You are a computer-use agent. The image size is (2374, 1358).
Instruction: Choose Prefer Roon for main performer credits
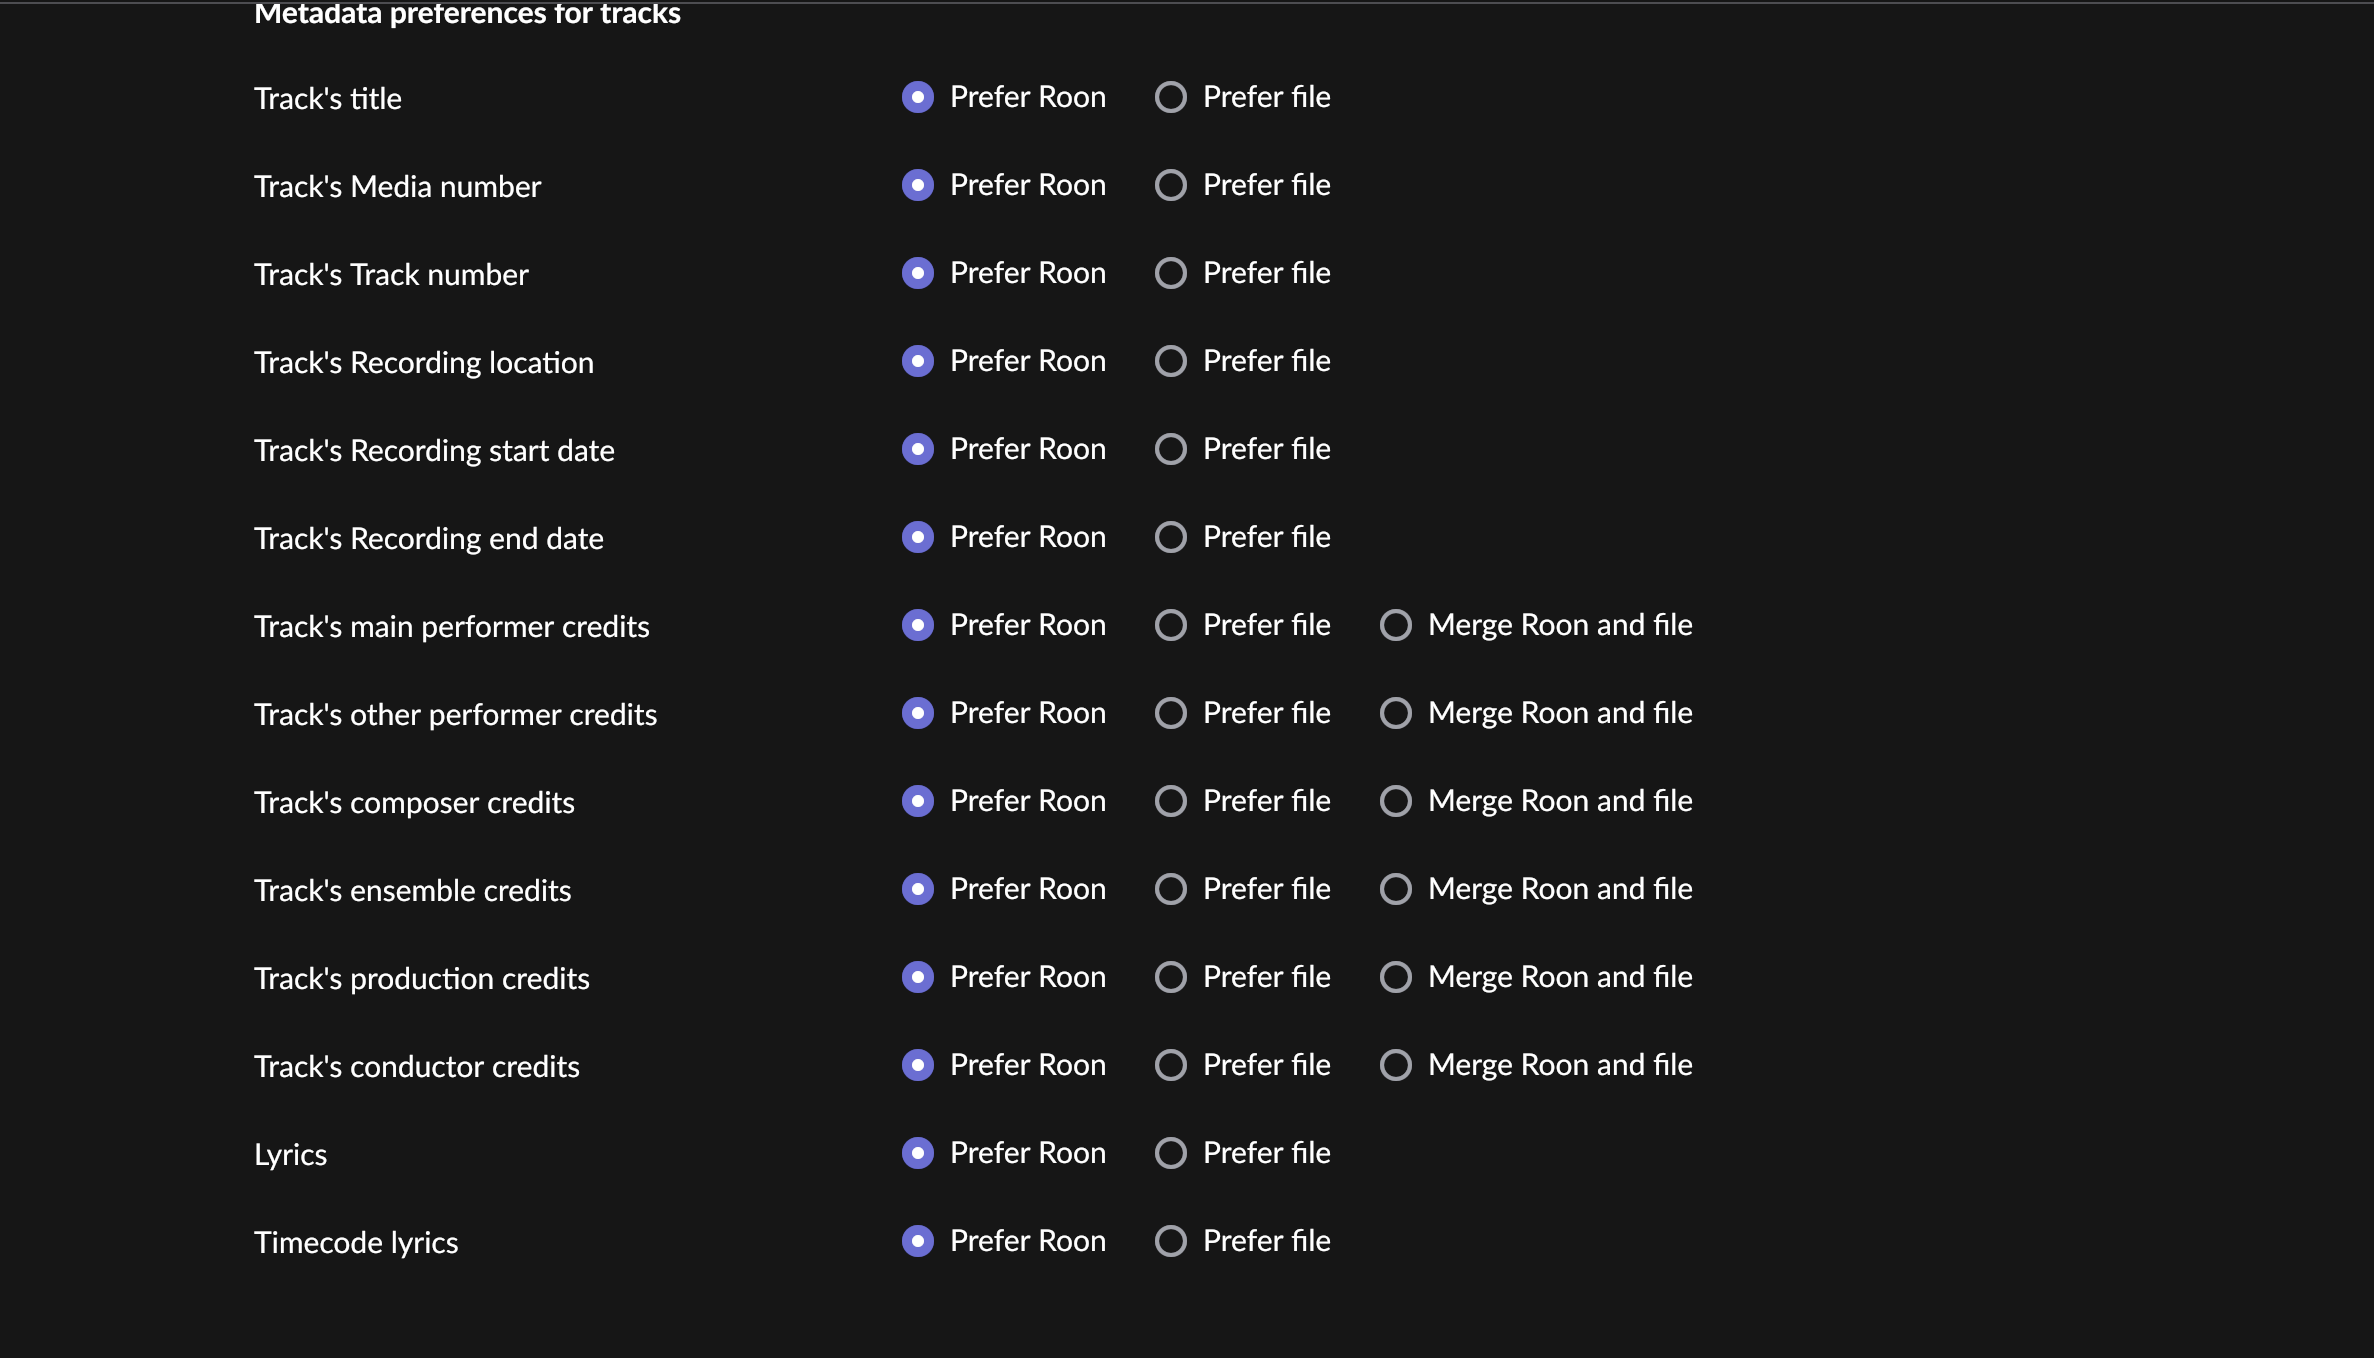coord(918,625)
